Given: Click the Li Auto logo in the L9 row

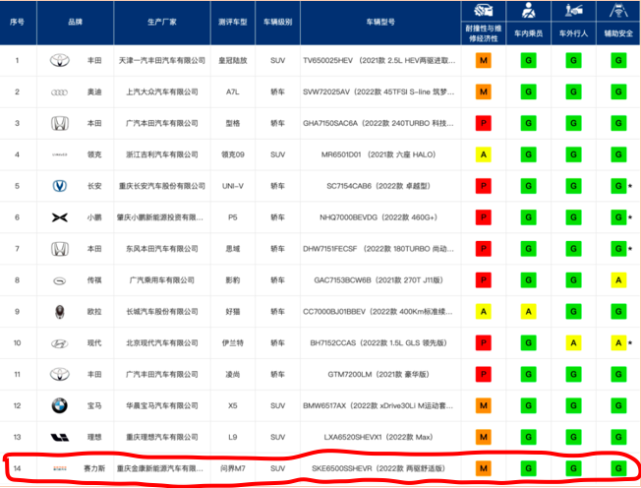Looking at the screenshot, I should [60, 438].
